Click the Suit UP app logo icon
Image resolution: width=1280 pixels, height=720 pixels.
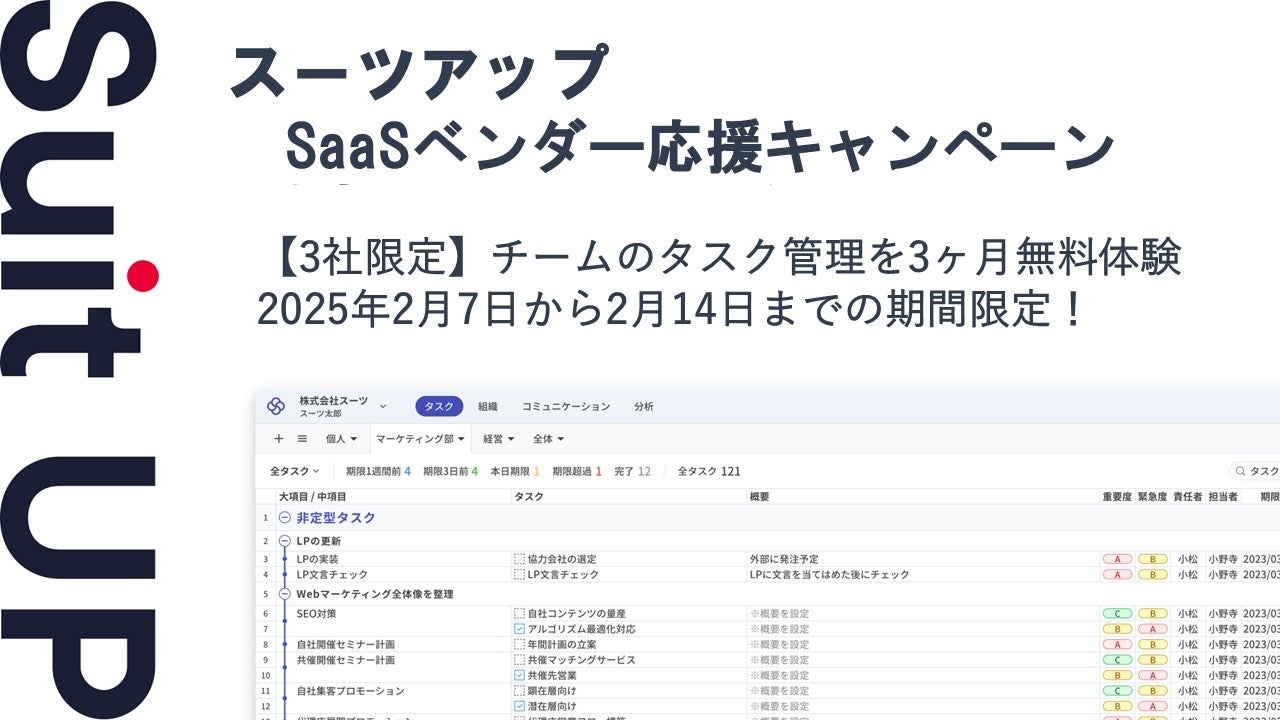pyautogui.click(x=276, y=406)
